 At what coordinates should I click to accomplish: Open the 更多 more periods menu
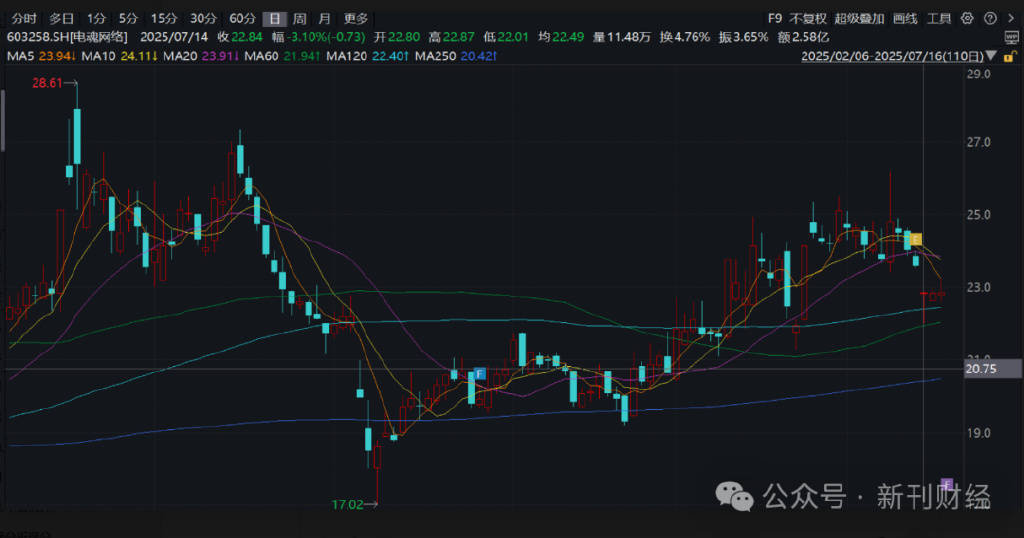point(356,18)
